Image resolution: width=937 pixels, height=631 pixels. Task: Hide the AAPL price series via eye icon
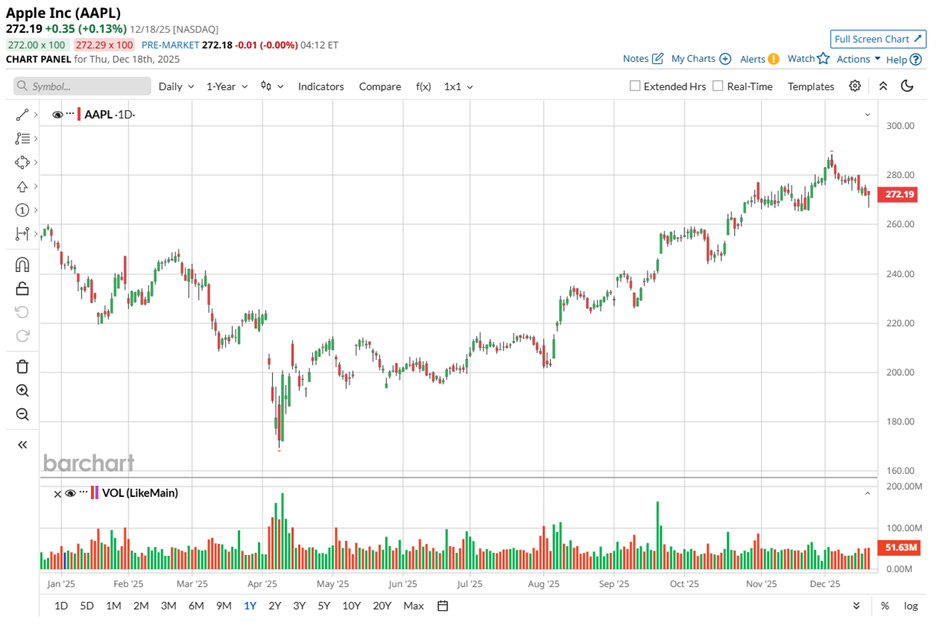tap(57, 115)
